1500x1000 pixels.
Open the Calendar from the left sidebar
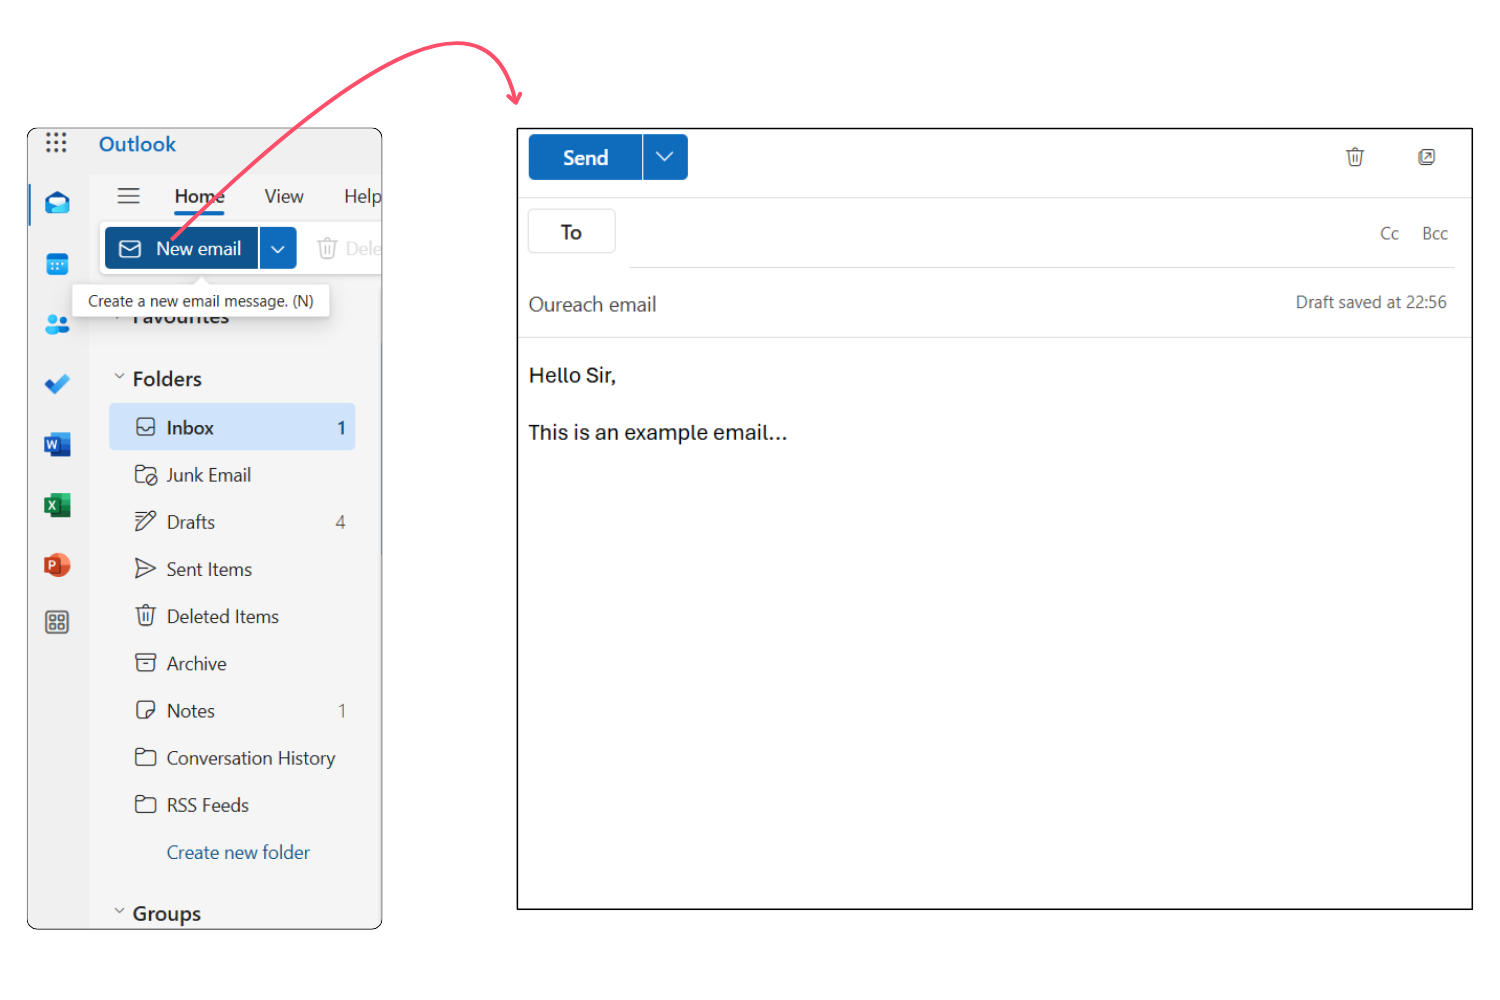57,263
